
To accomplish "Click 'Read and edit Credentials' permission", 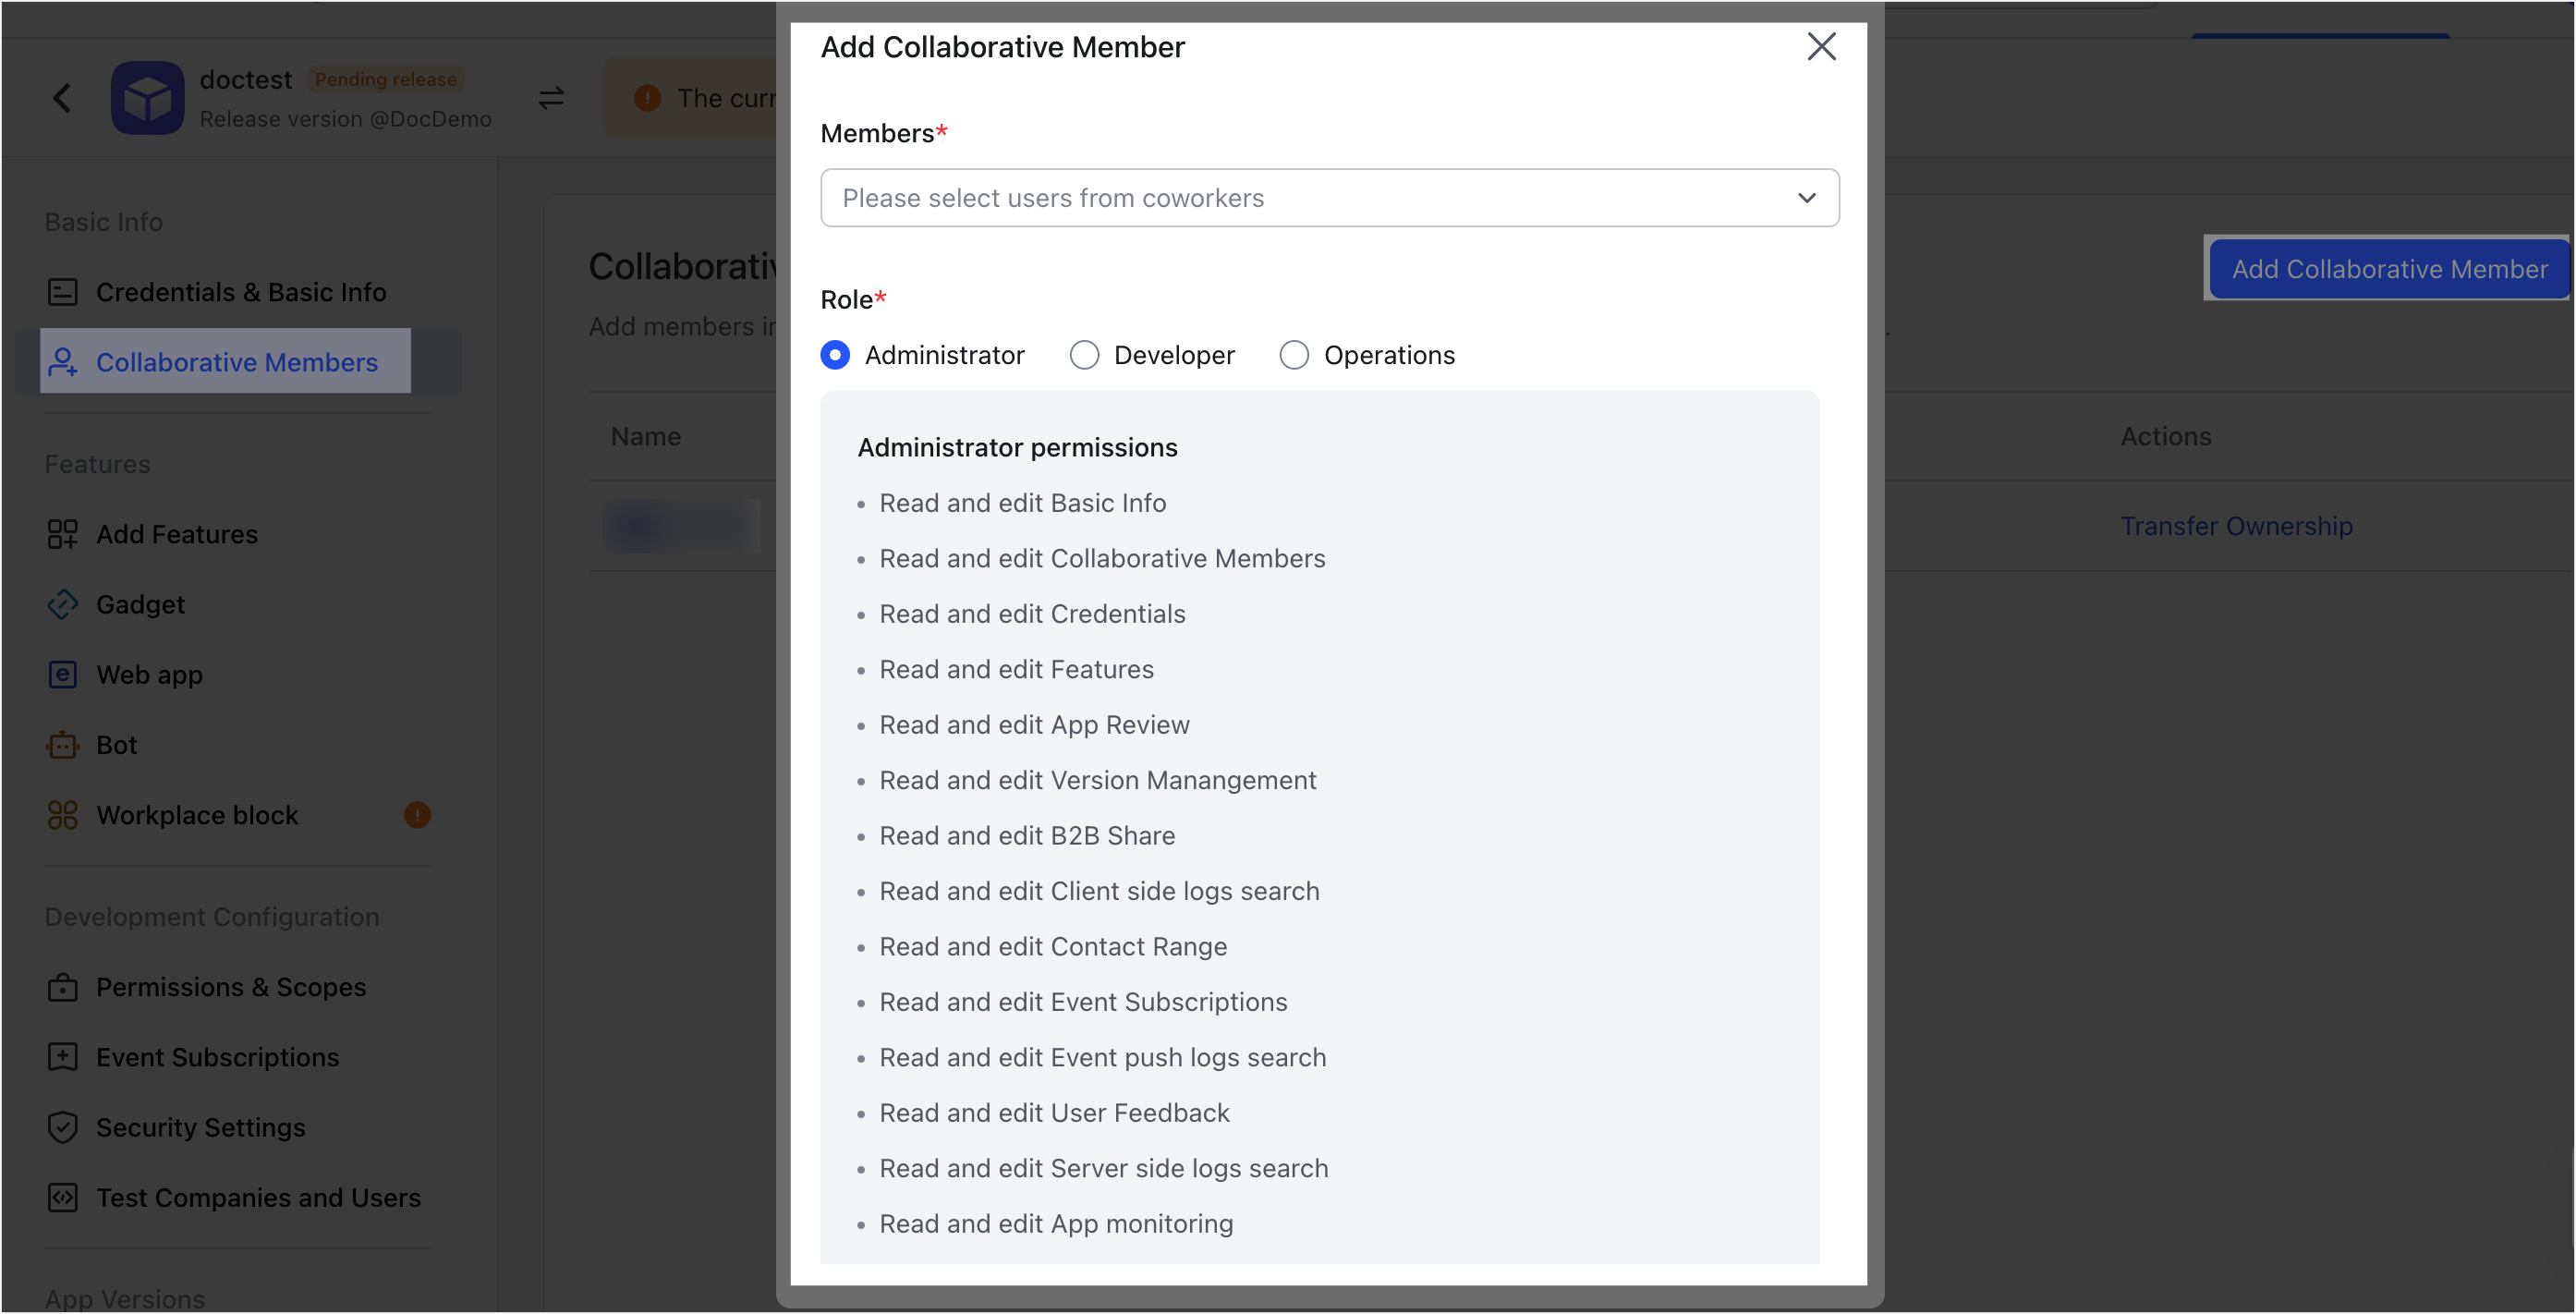I will [x=1032, y=614].
